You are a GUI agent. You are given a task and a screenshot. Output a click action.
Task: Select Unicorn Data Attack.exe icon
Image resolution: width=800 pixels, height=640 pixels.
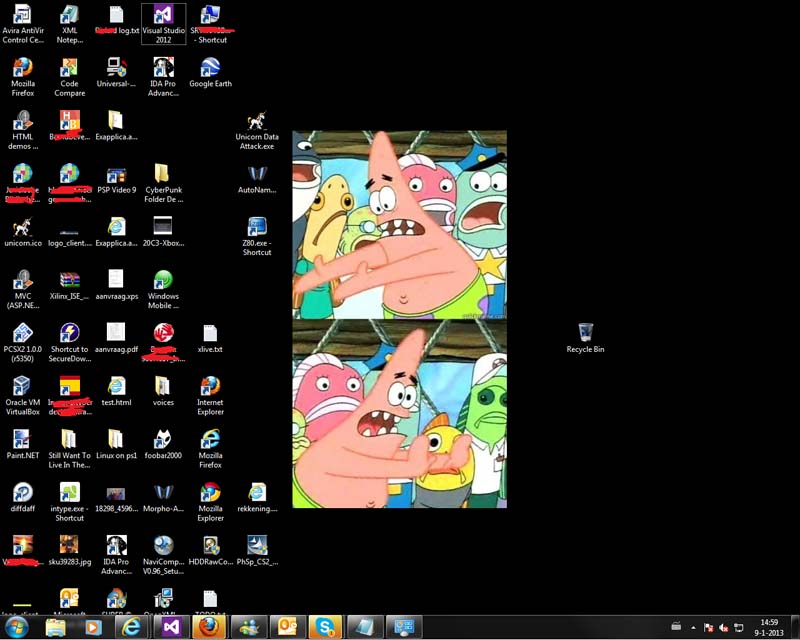[257, 130]
